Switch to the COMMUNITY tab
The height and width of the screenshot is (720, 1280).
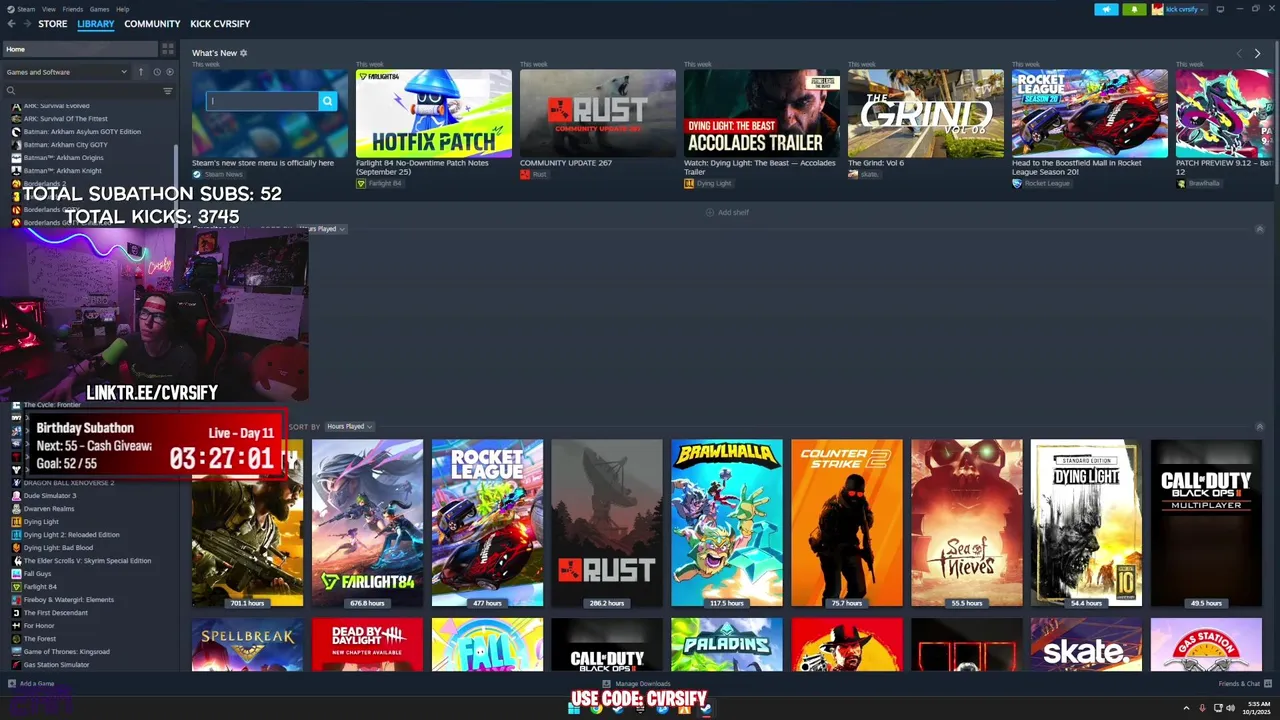pos(152,24)
